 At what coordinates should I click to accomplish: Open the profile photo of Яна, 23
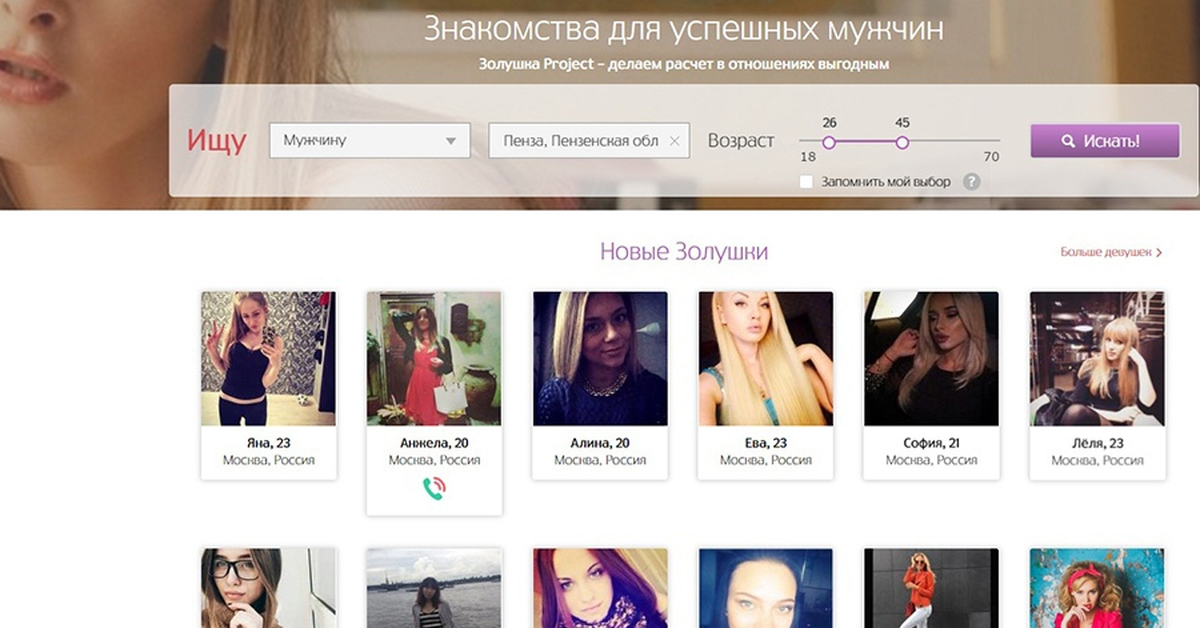point(268,359)
